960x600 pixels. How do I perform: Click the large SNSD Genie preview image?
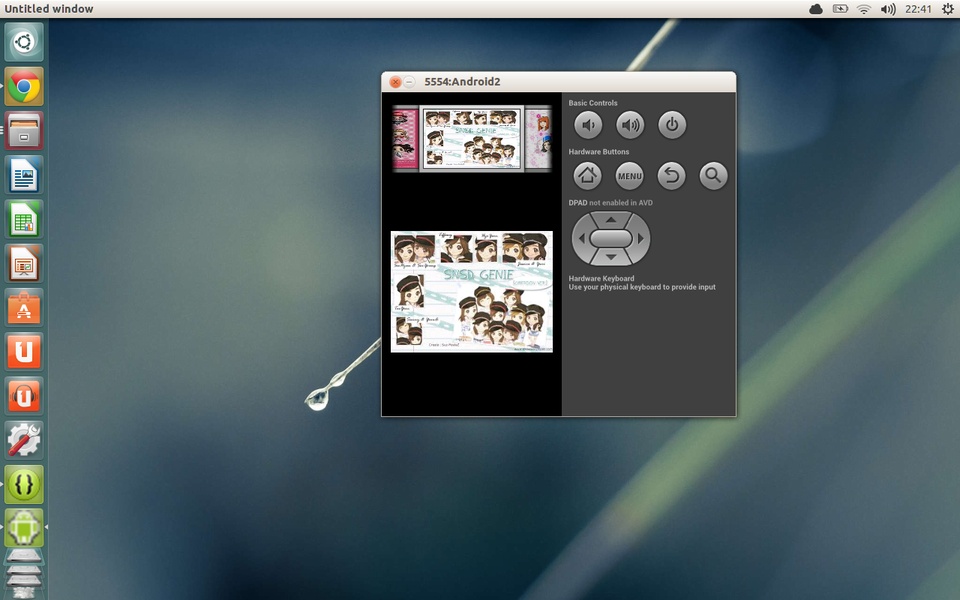[471, 291]
